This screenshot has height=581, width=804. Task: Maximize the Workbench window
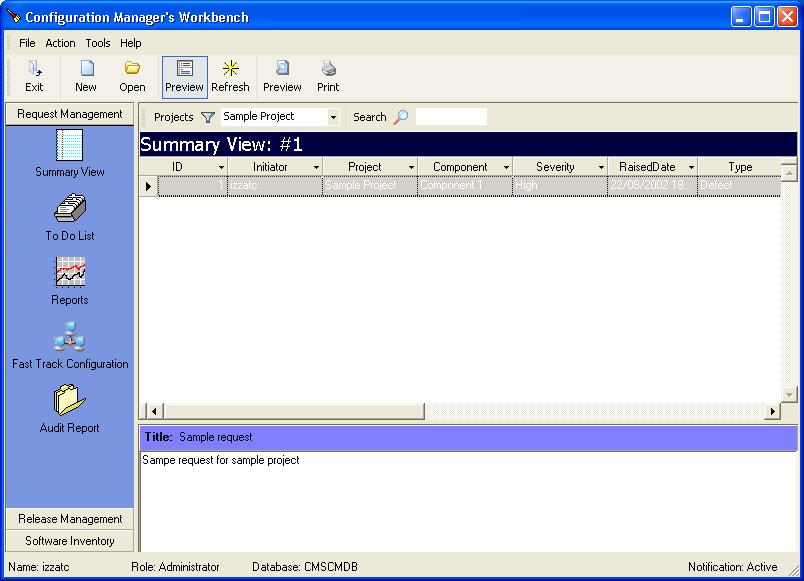pyautogui.click(x=764, y=17)
